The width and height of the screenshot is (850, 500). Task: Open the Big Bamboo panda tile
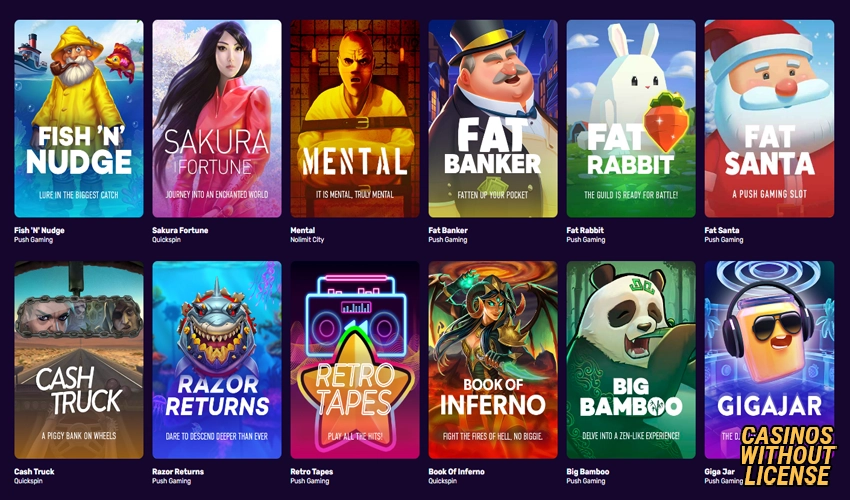point(631,360)
